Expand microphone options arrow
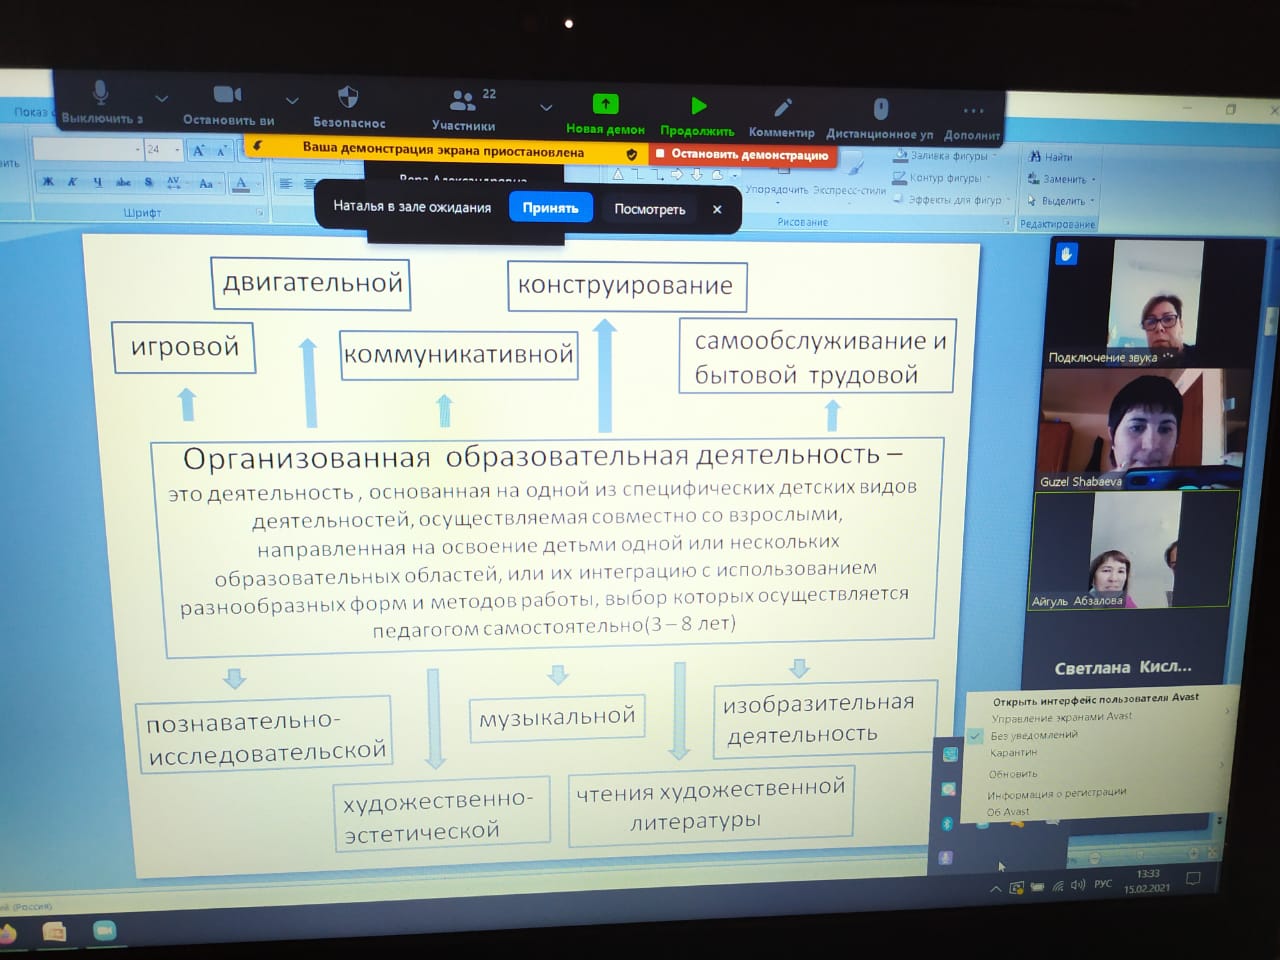This screenshot has width=1280, height=960. click(161, 98)
